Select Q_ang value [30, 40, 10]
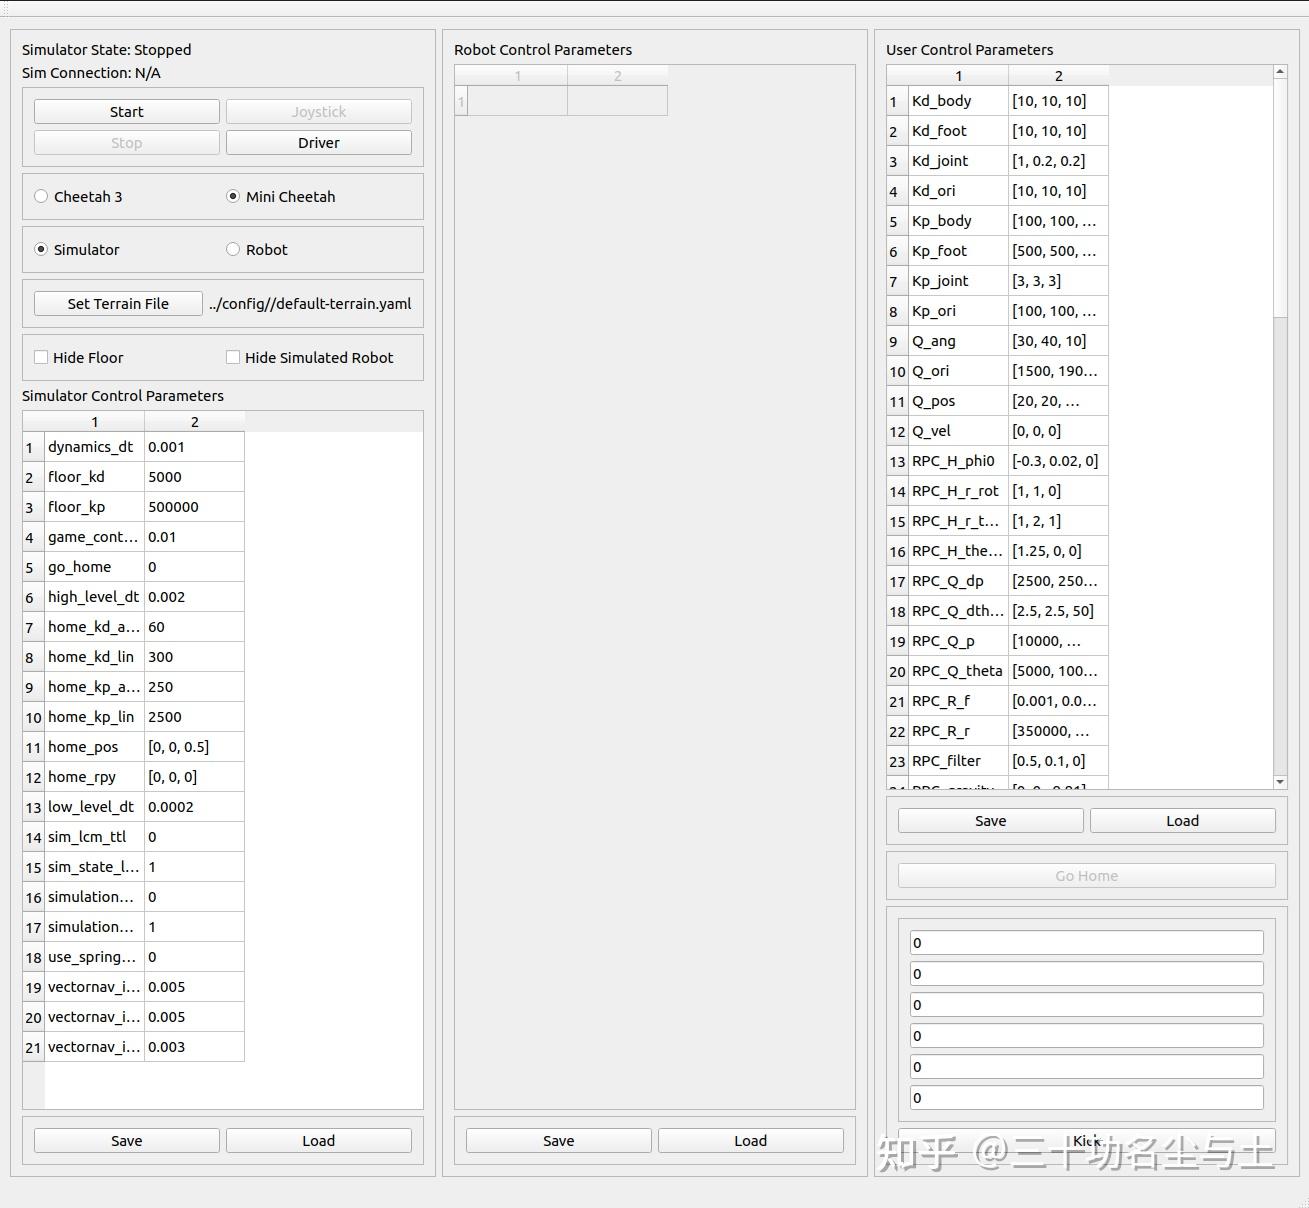 [1058, 341]
